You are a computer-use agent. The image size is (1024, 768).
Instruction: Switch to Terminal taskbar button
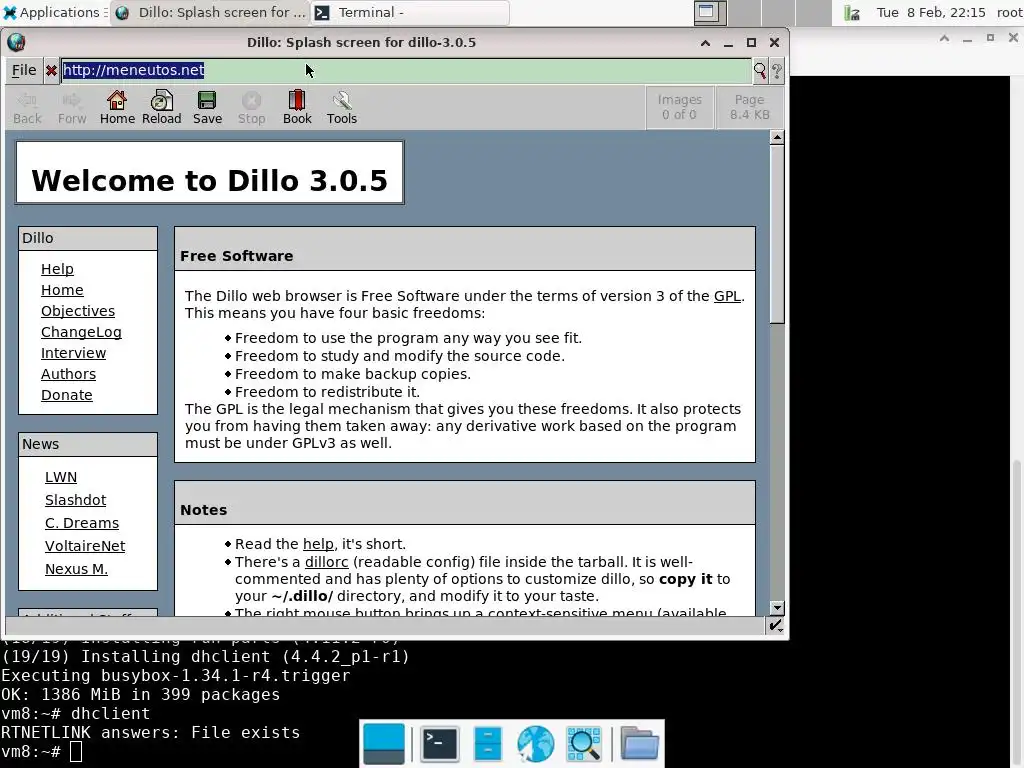pos(411,12)
